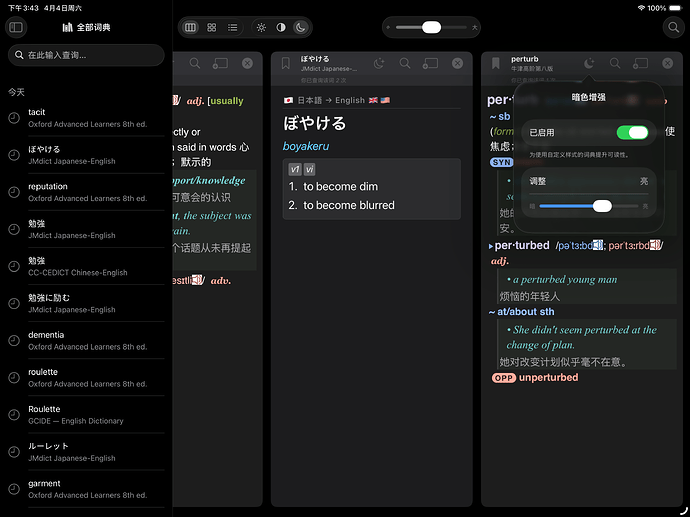The image size is (690, 517).
Task: Select dark appearance mode (moon icon)
Action: point(300,27)
